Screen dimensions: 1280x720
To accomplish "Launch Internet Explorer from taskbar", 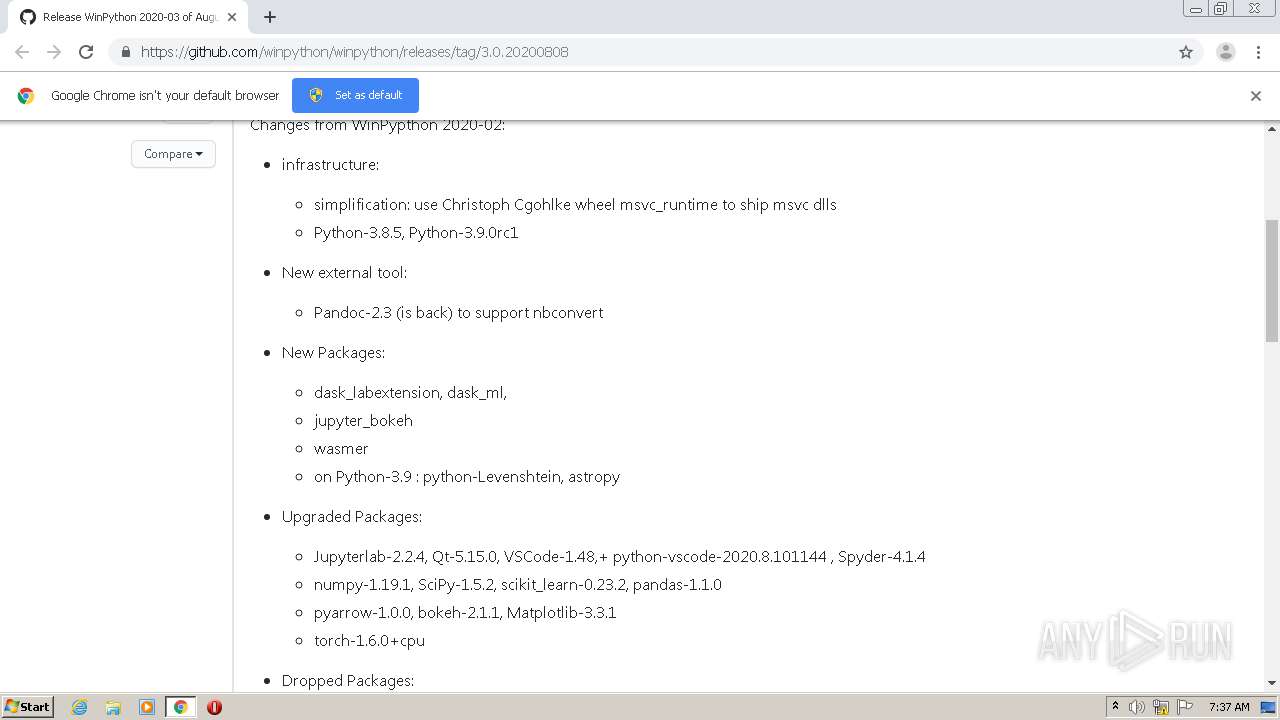I will pos(79,707).
